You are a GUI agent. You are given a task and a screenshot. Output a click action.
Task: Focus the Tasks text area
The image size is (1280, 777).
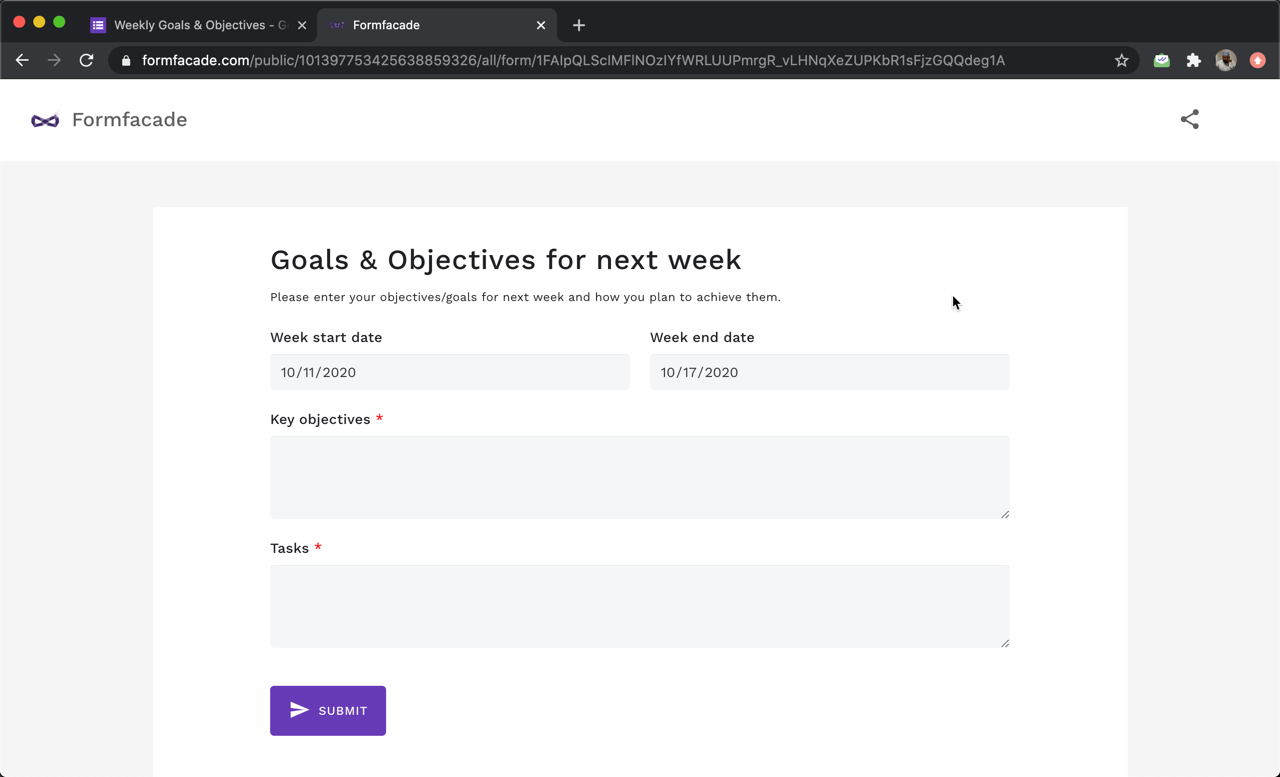click(640, 606)
